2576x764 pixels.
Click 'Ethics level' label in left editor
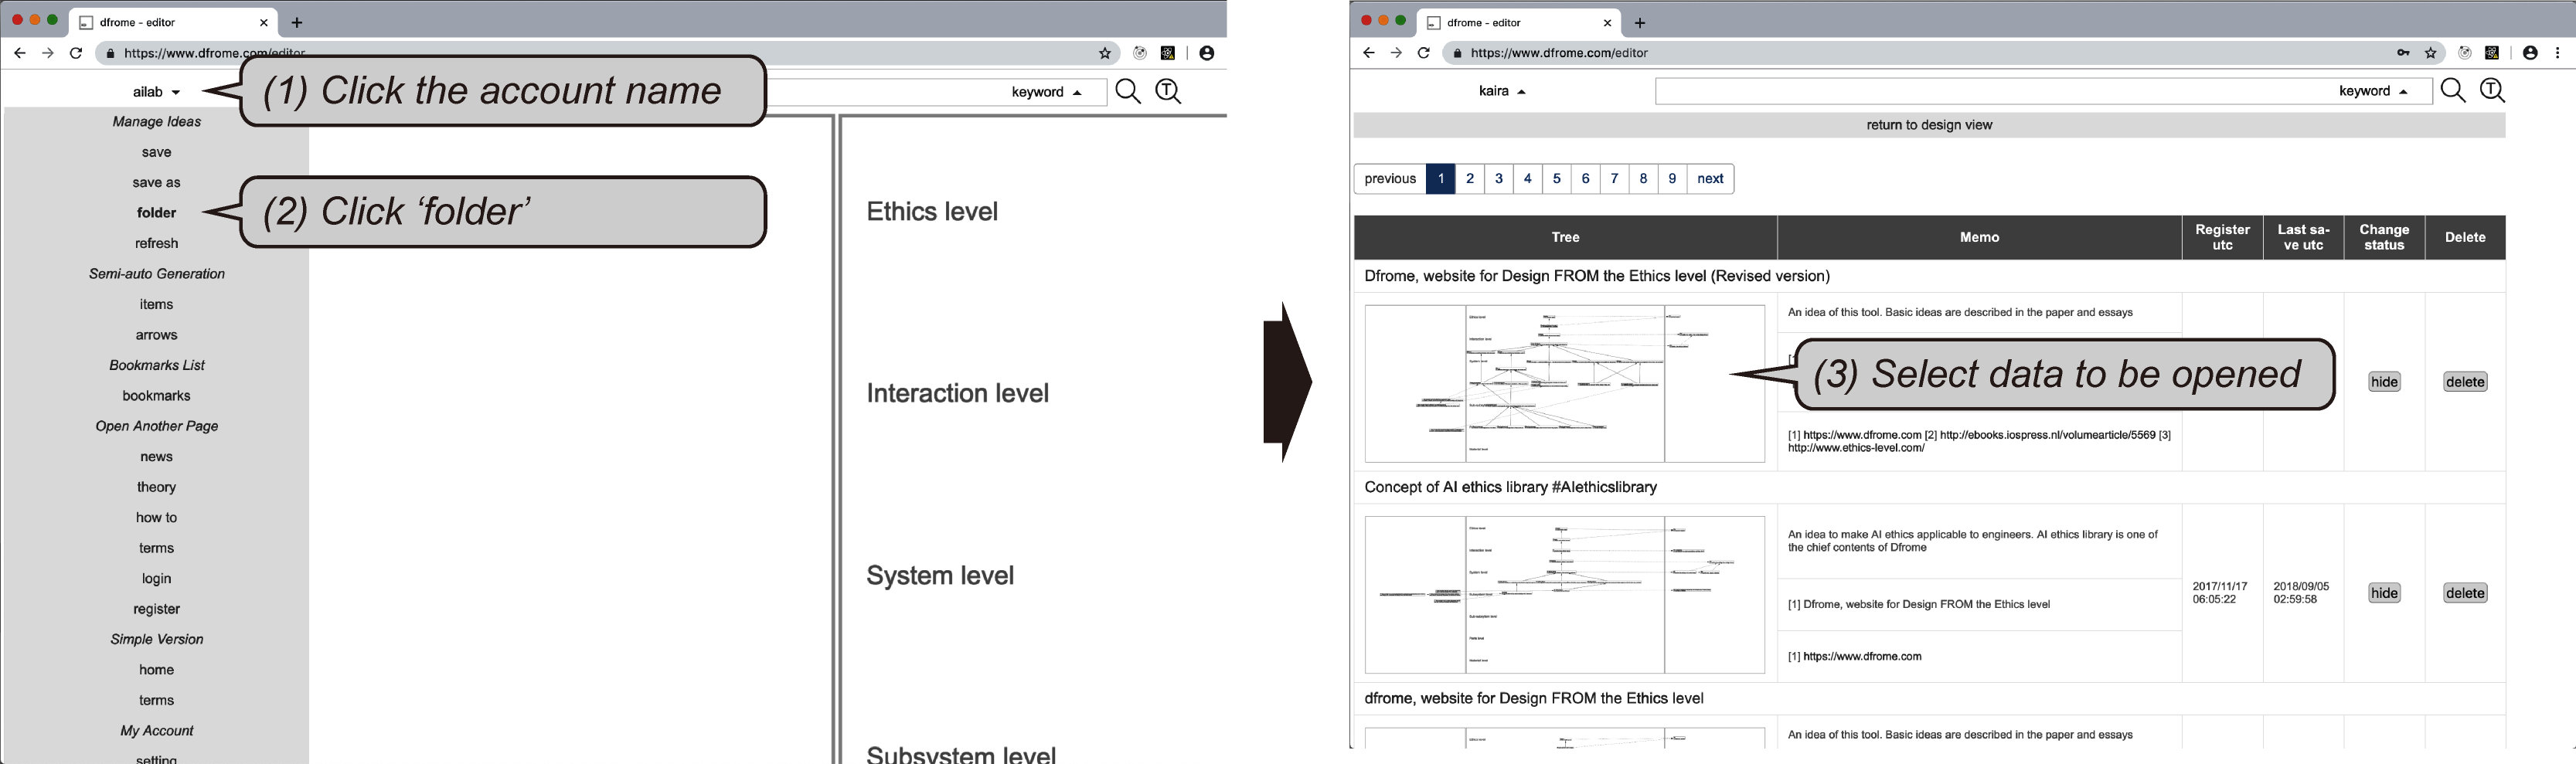click(x=932, y=212)
